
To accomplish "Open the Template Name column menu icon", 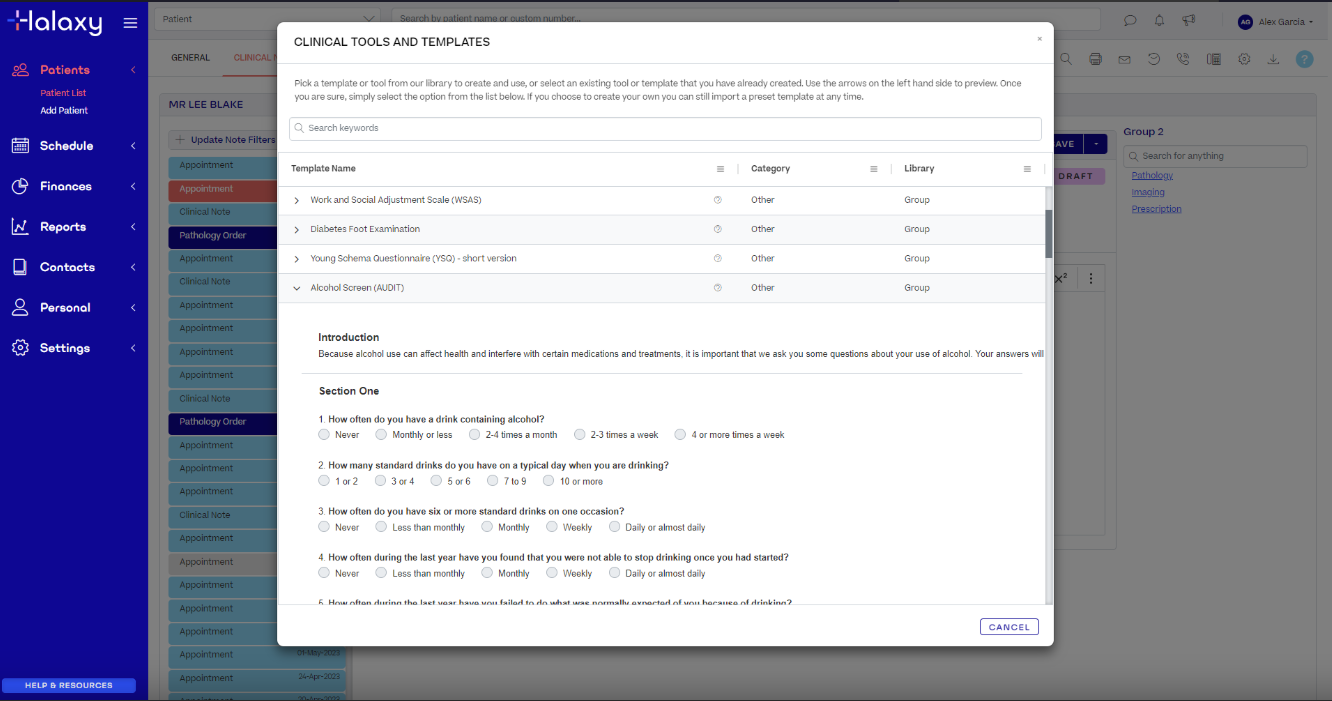I will tap(720, 169).
